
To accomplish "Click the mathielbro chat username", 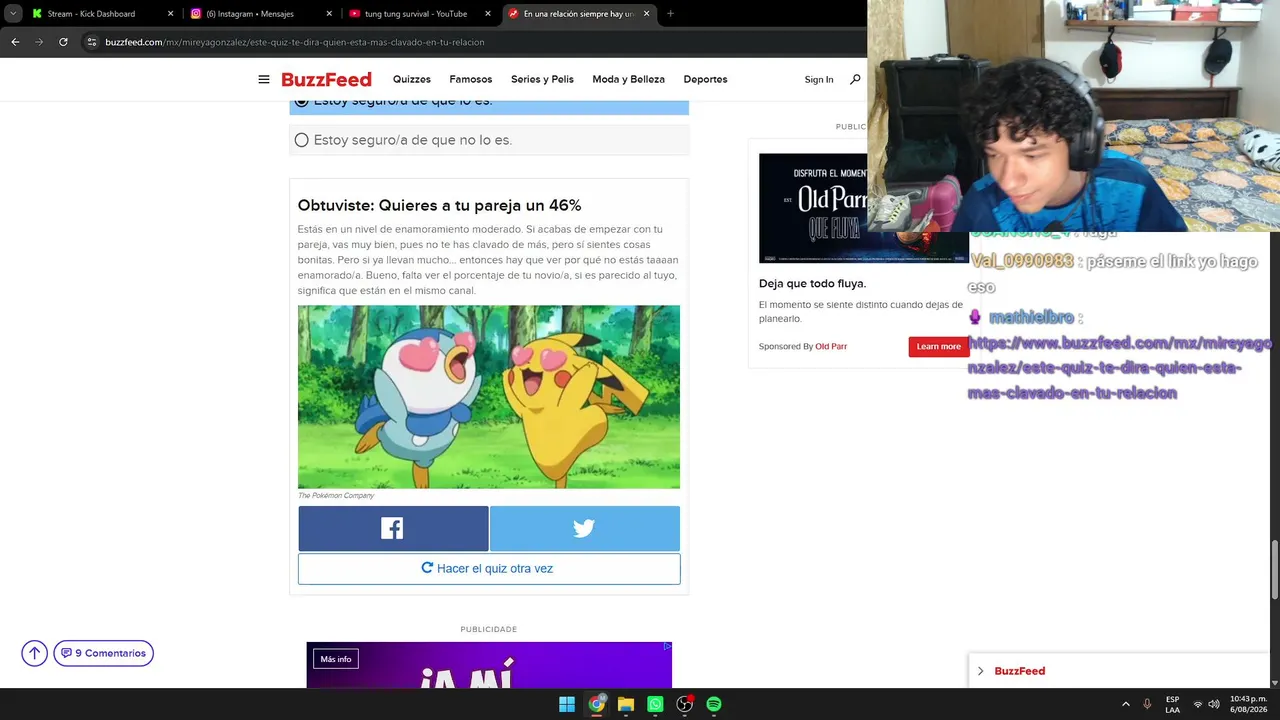I will click(1031, 317).
